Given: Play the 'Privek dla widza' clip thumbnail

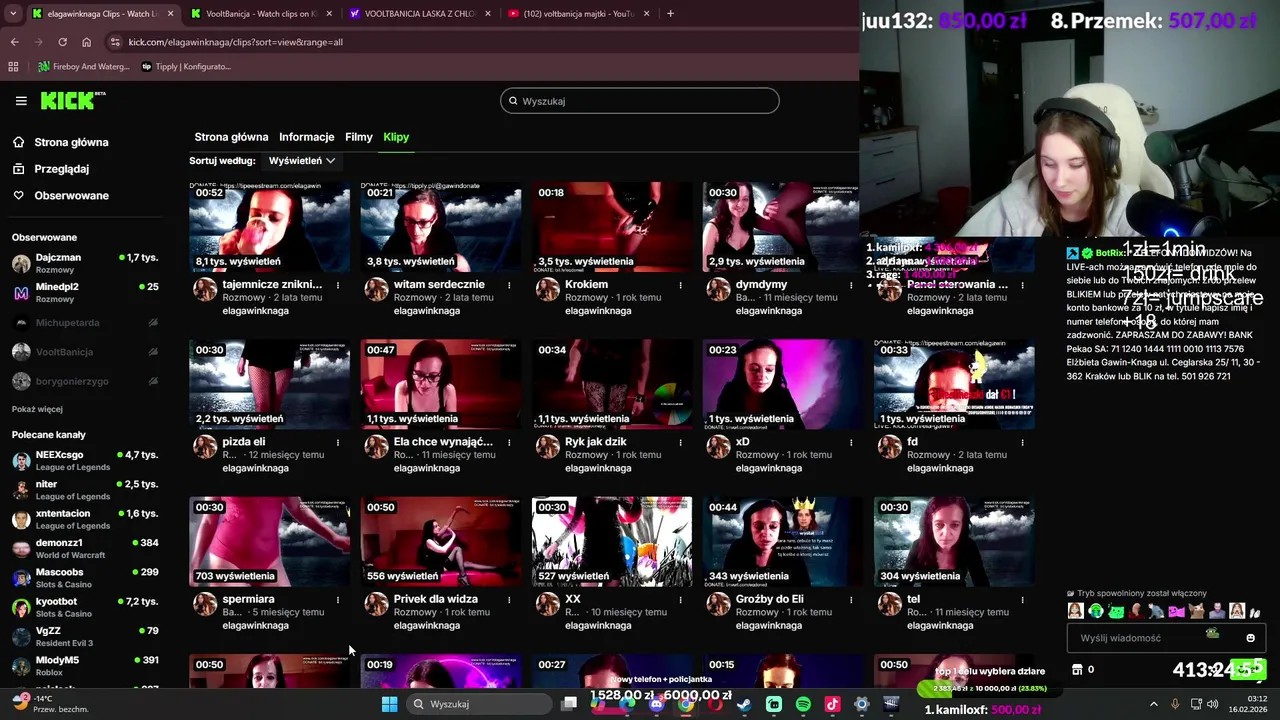Looking at the screenshot, I should click(x=441, y=541).
